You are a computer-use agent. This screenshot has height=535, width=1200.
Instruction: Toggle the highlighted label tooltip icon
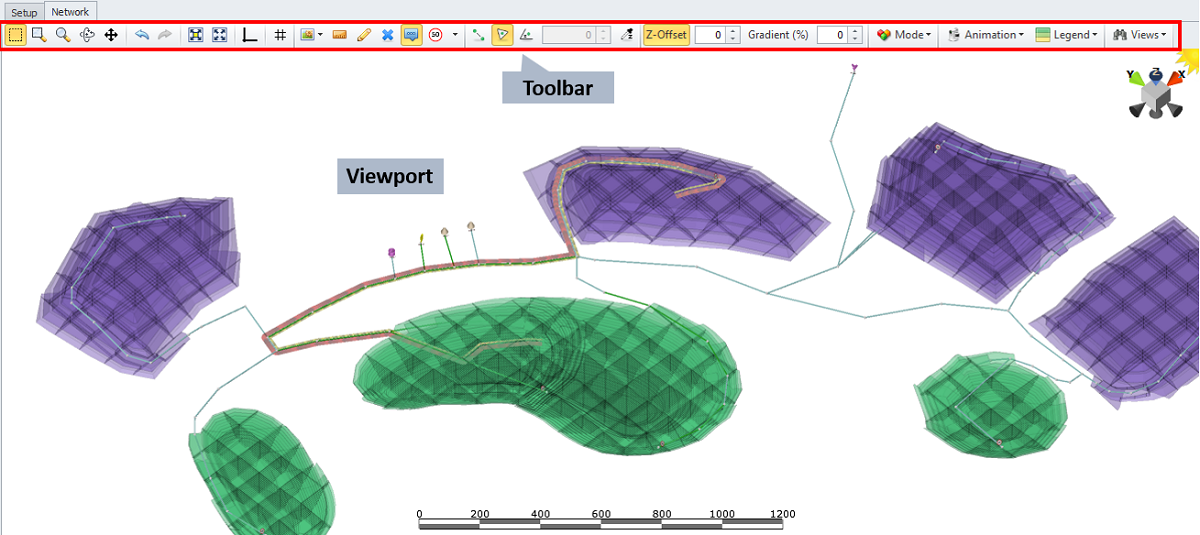click(x=411, y=35)
